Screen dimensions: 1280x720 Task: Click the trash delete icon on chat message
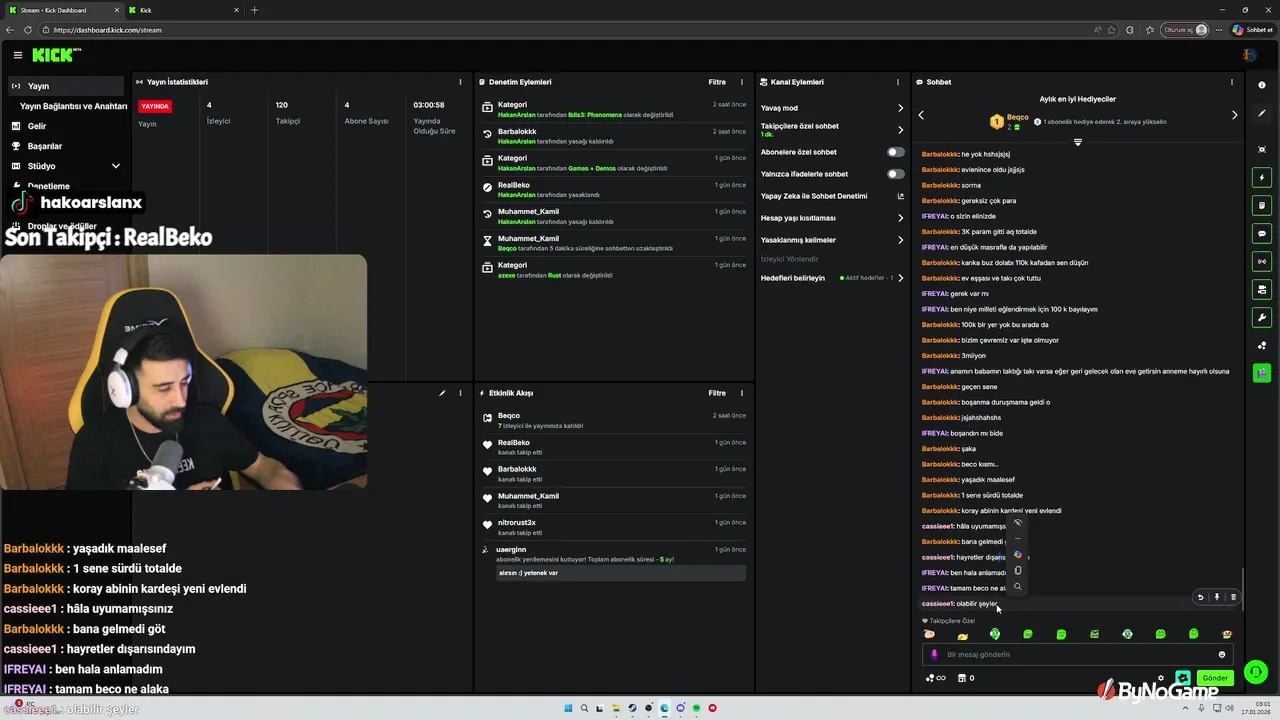[1233, 597]
